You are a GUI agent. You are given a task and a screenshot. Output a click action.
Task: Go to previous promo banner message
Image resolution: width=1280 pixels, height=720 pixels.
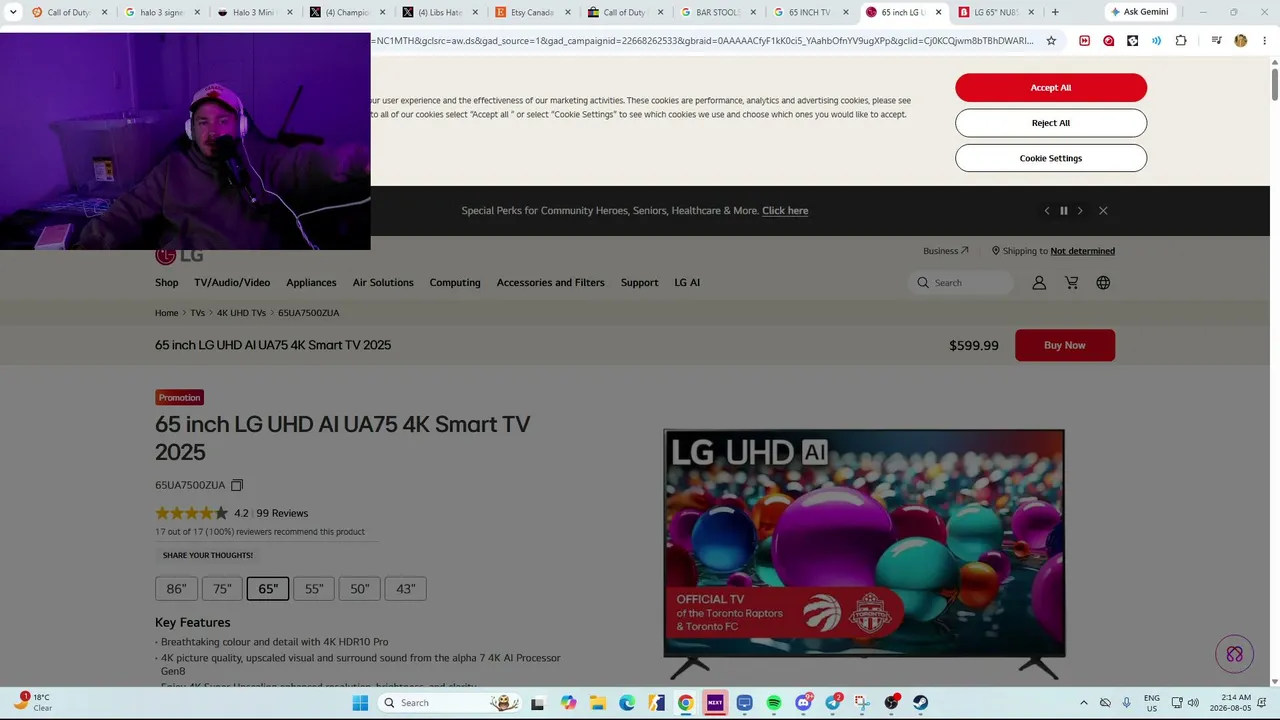click(1047, 211)
